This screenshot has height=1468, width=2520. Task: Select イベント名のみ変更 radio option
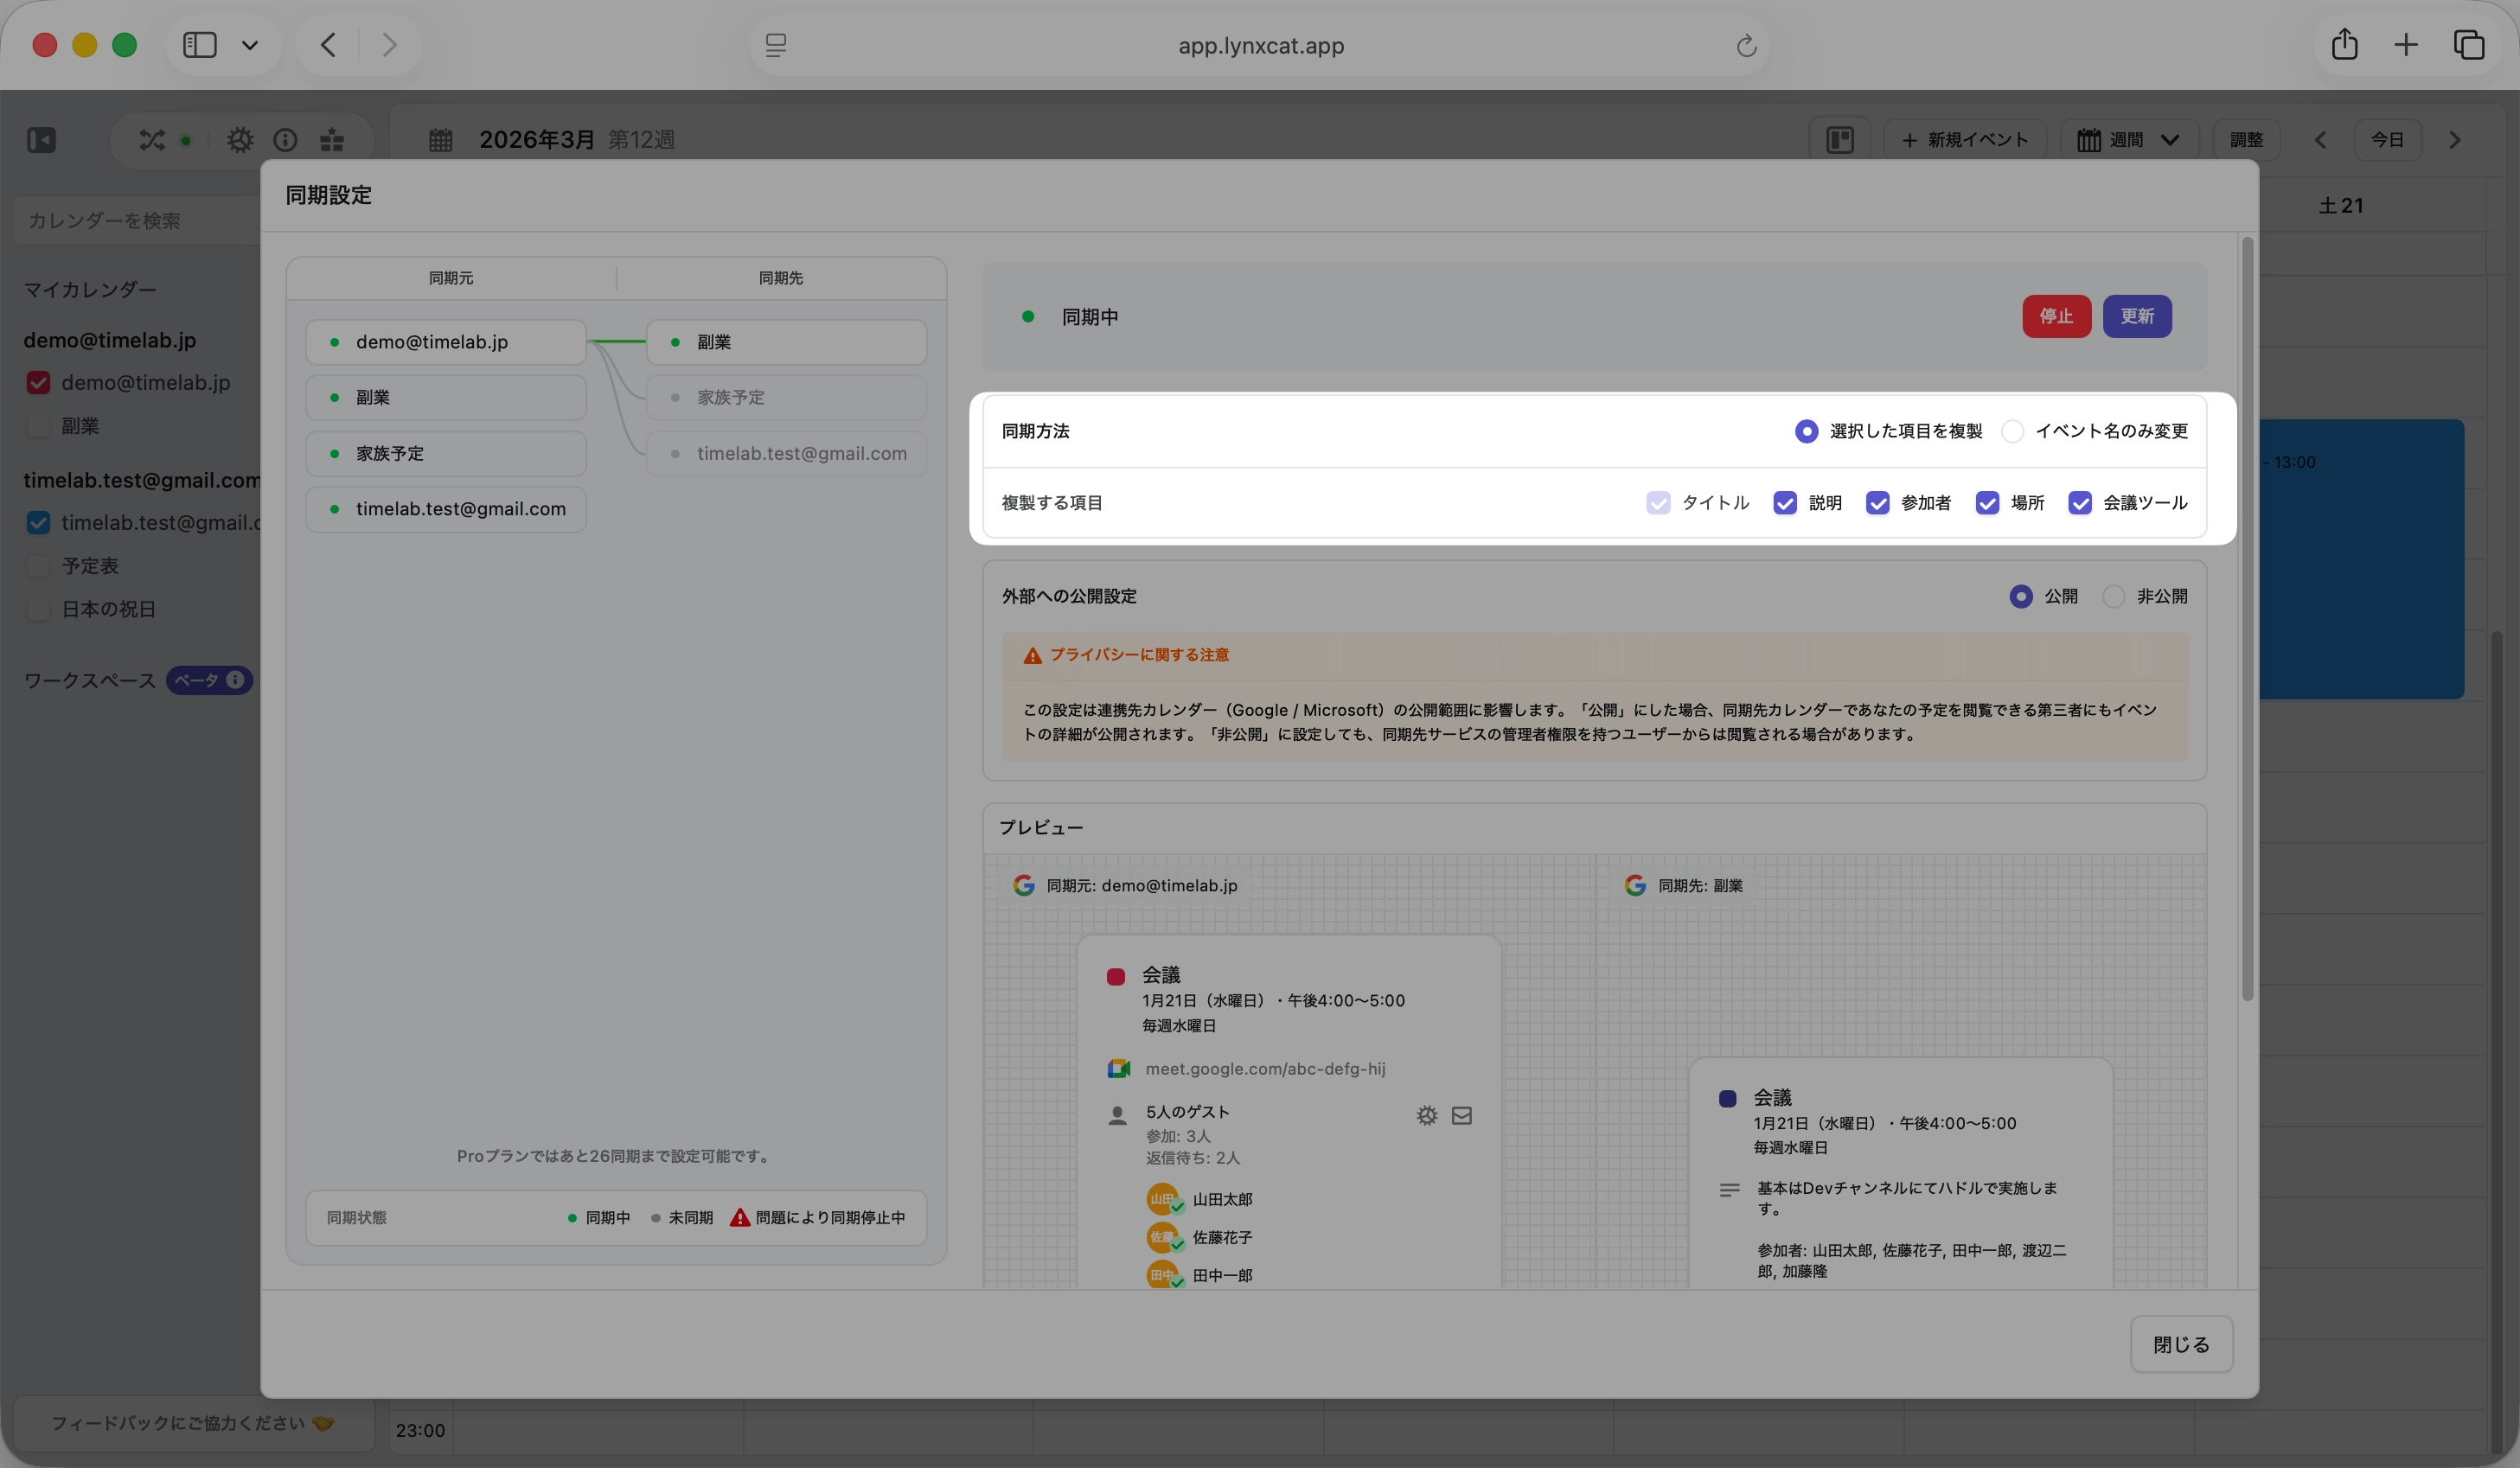click(x=2012, y=431)
